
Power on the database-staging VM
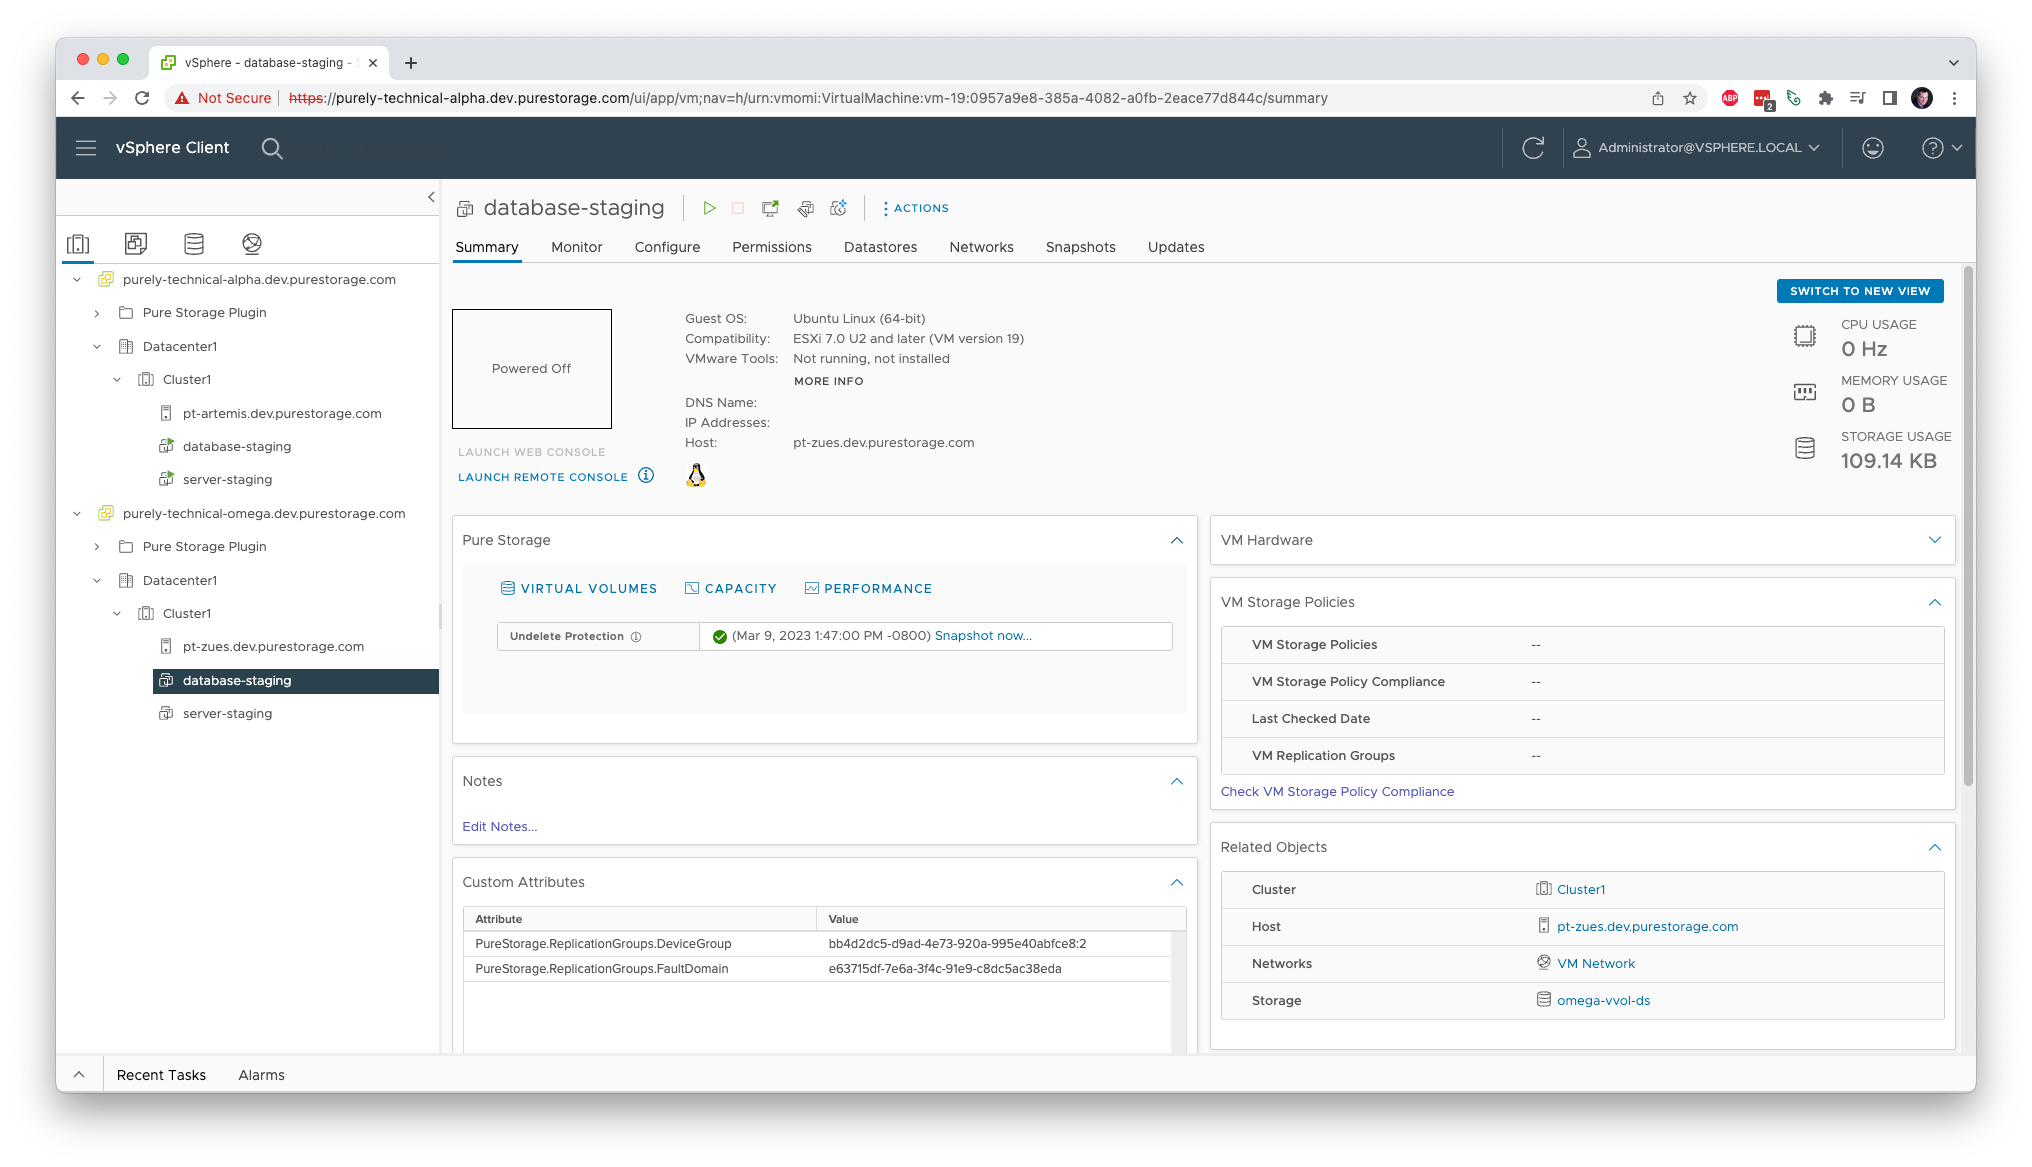709,208
